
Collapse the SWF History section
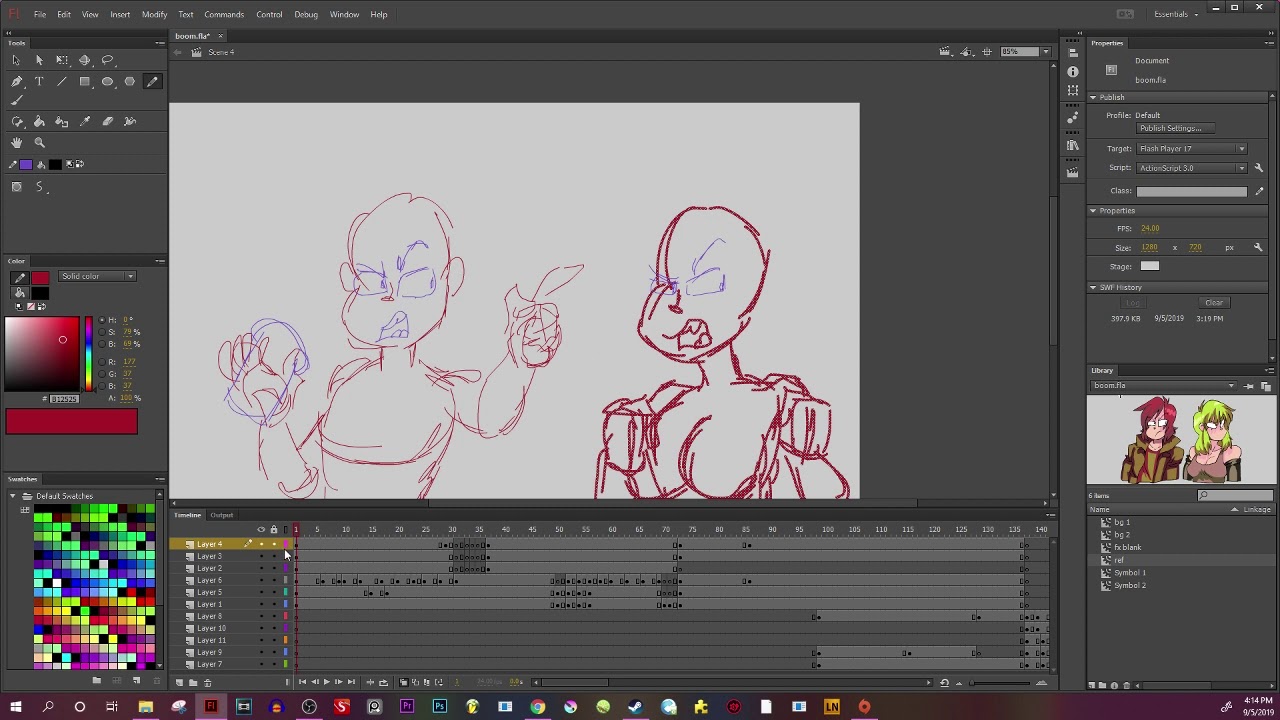(x=1093, y=288)
